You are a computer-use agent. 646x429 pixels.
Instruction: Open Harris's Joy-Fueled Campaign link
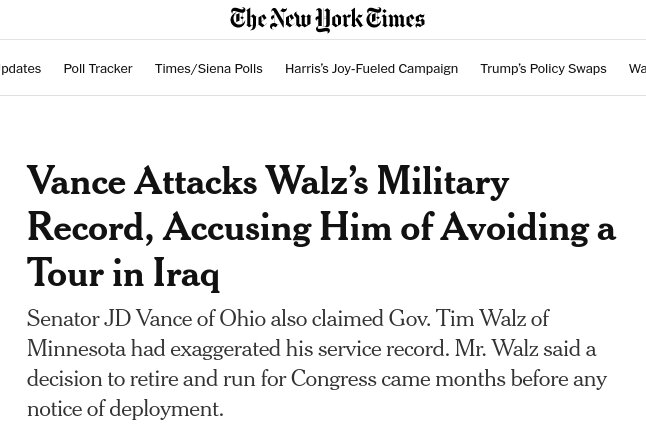pos(371,69)
